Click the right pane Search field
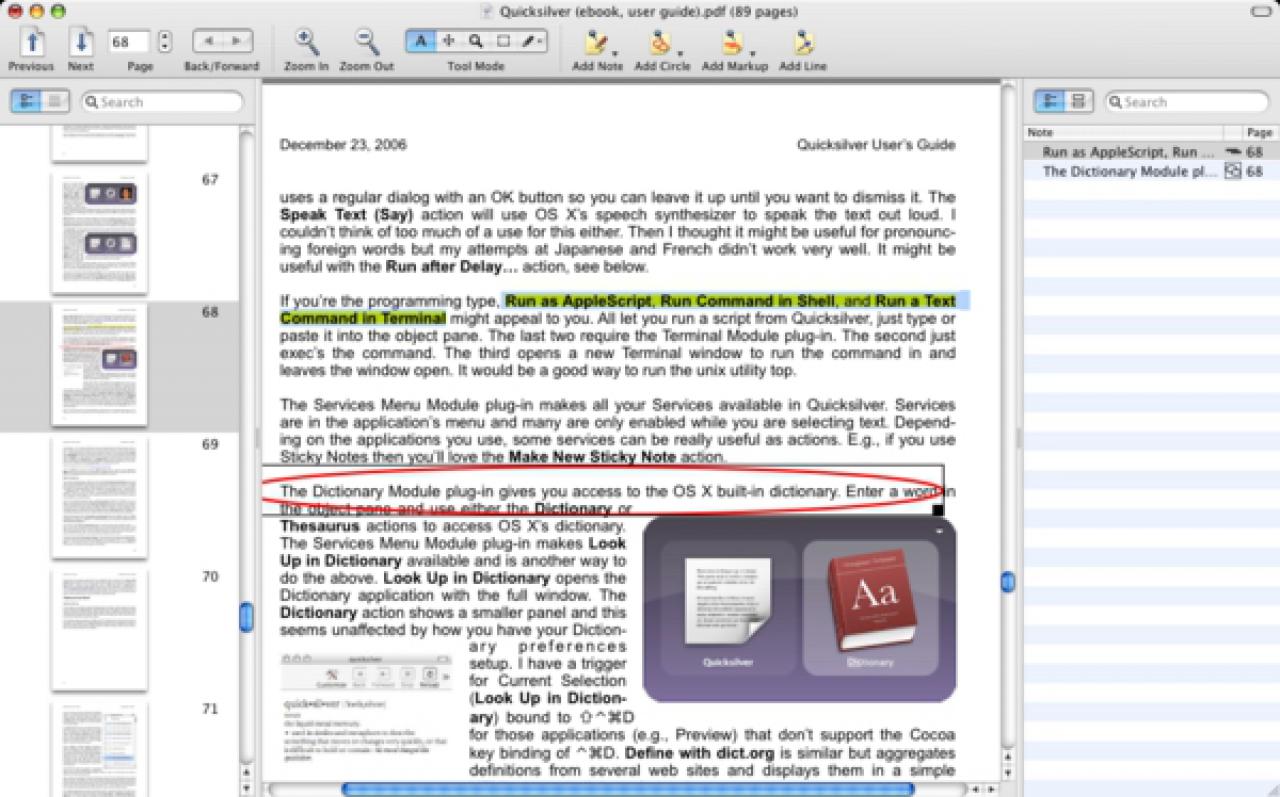 (x=1186, y=102)
